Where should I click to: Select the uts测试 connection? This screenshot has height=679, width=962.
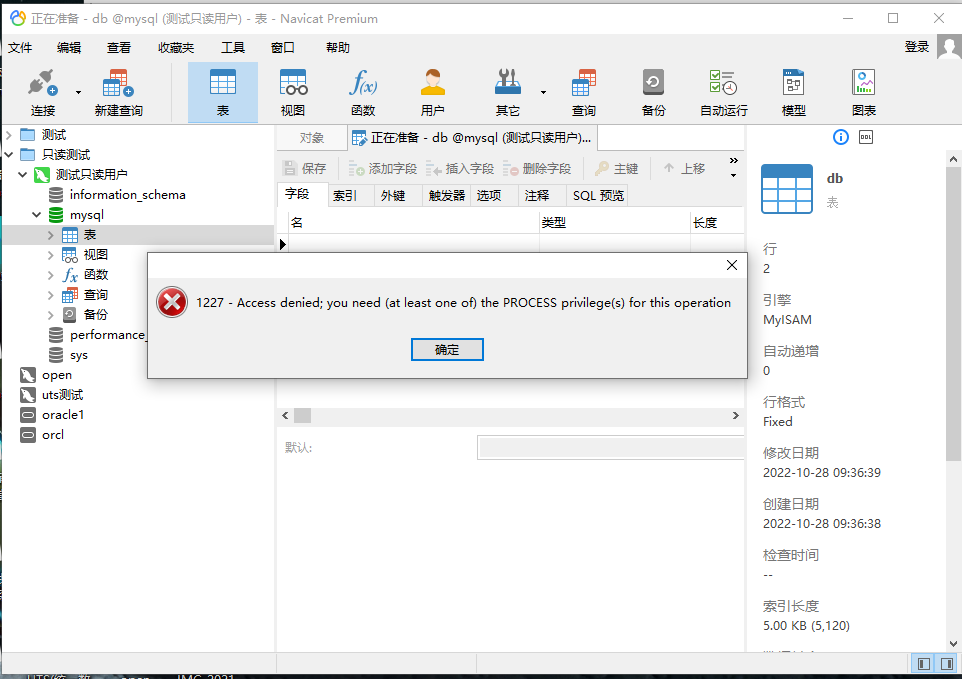62,395
